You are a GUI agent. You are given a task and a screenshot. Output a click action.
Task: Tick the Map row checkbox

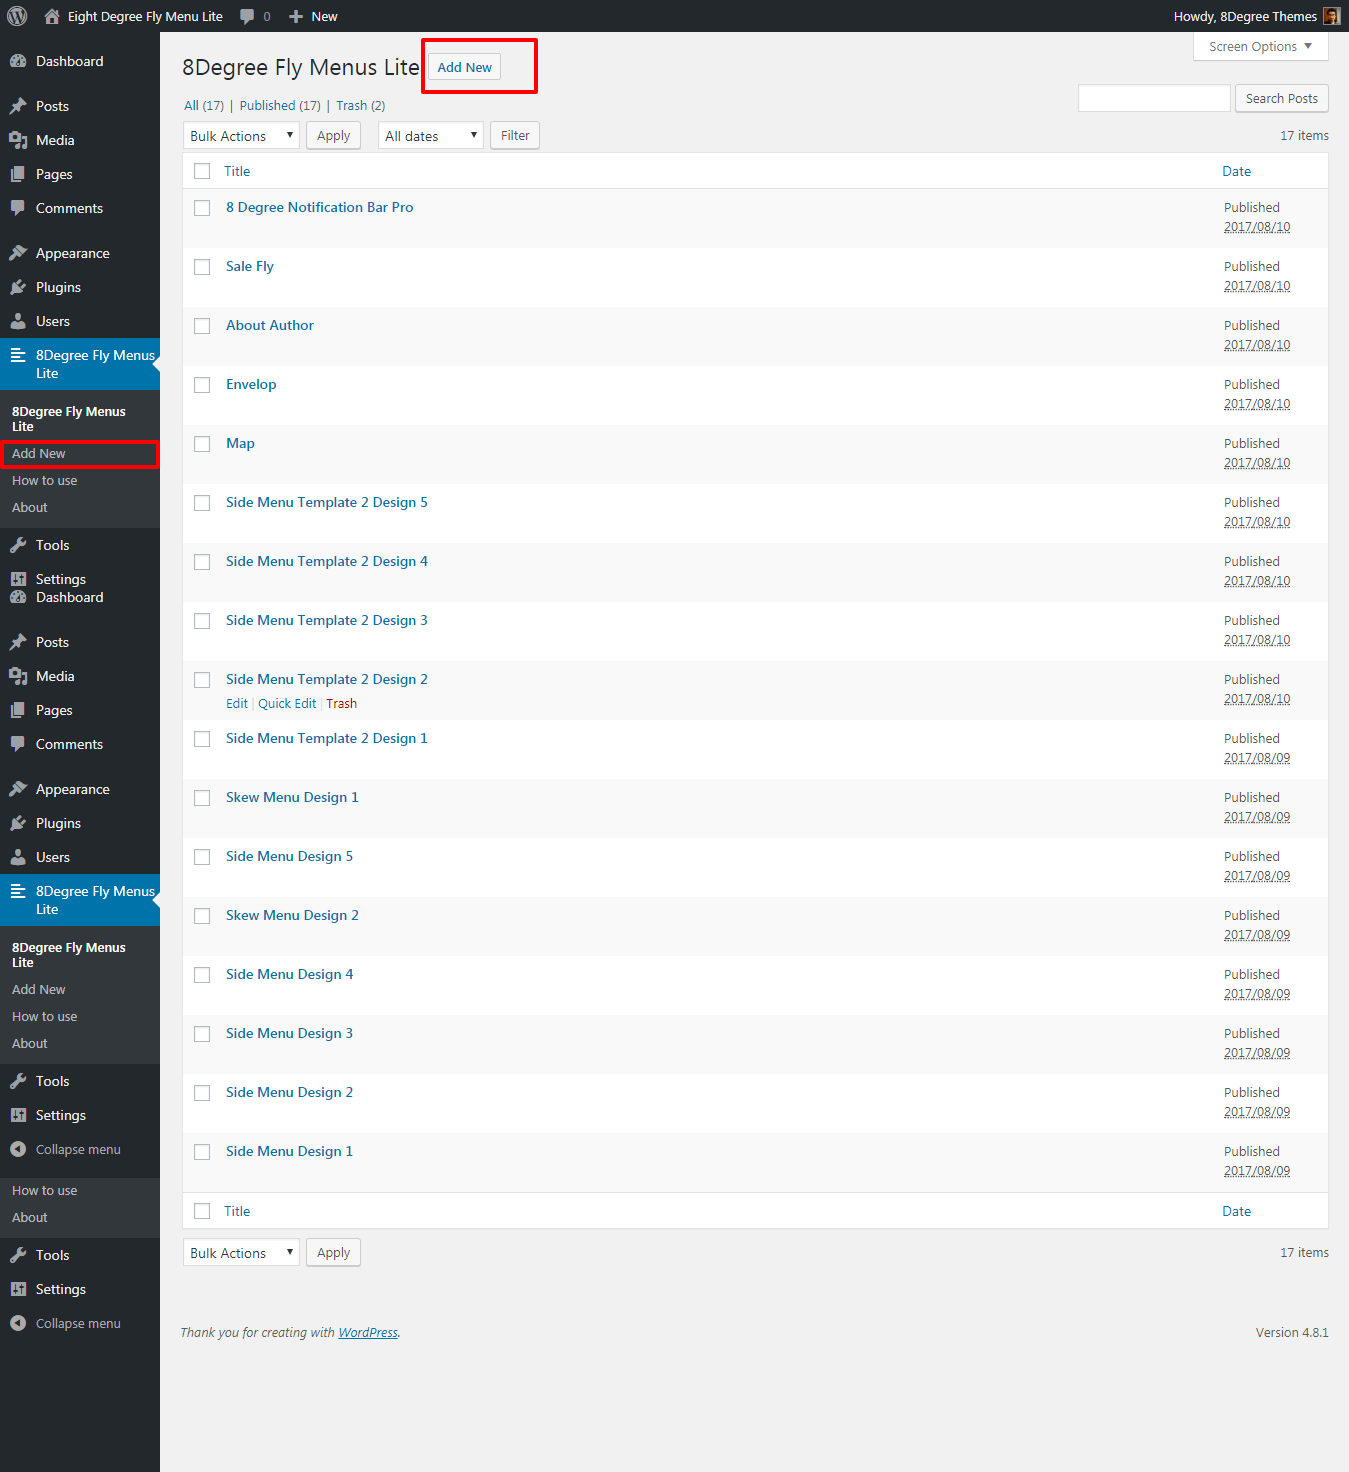(x=202, y=444)
